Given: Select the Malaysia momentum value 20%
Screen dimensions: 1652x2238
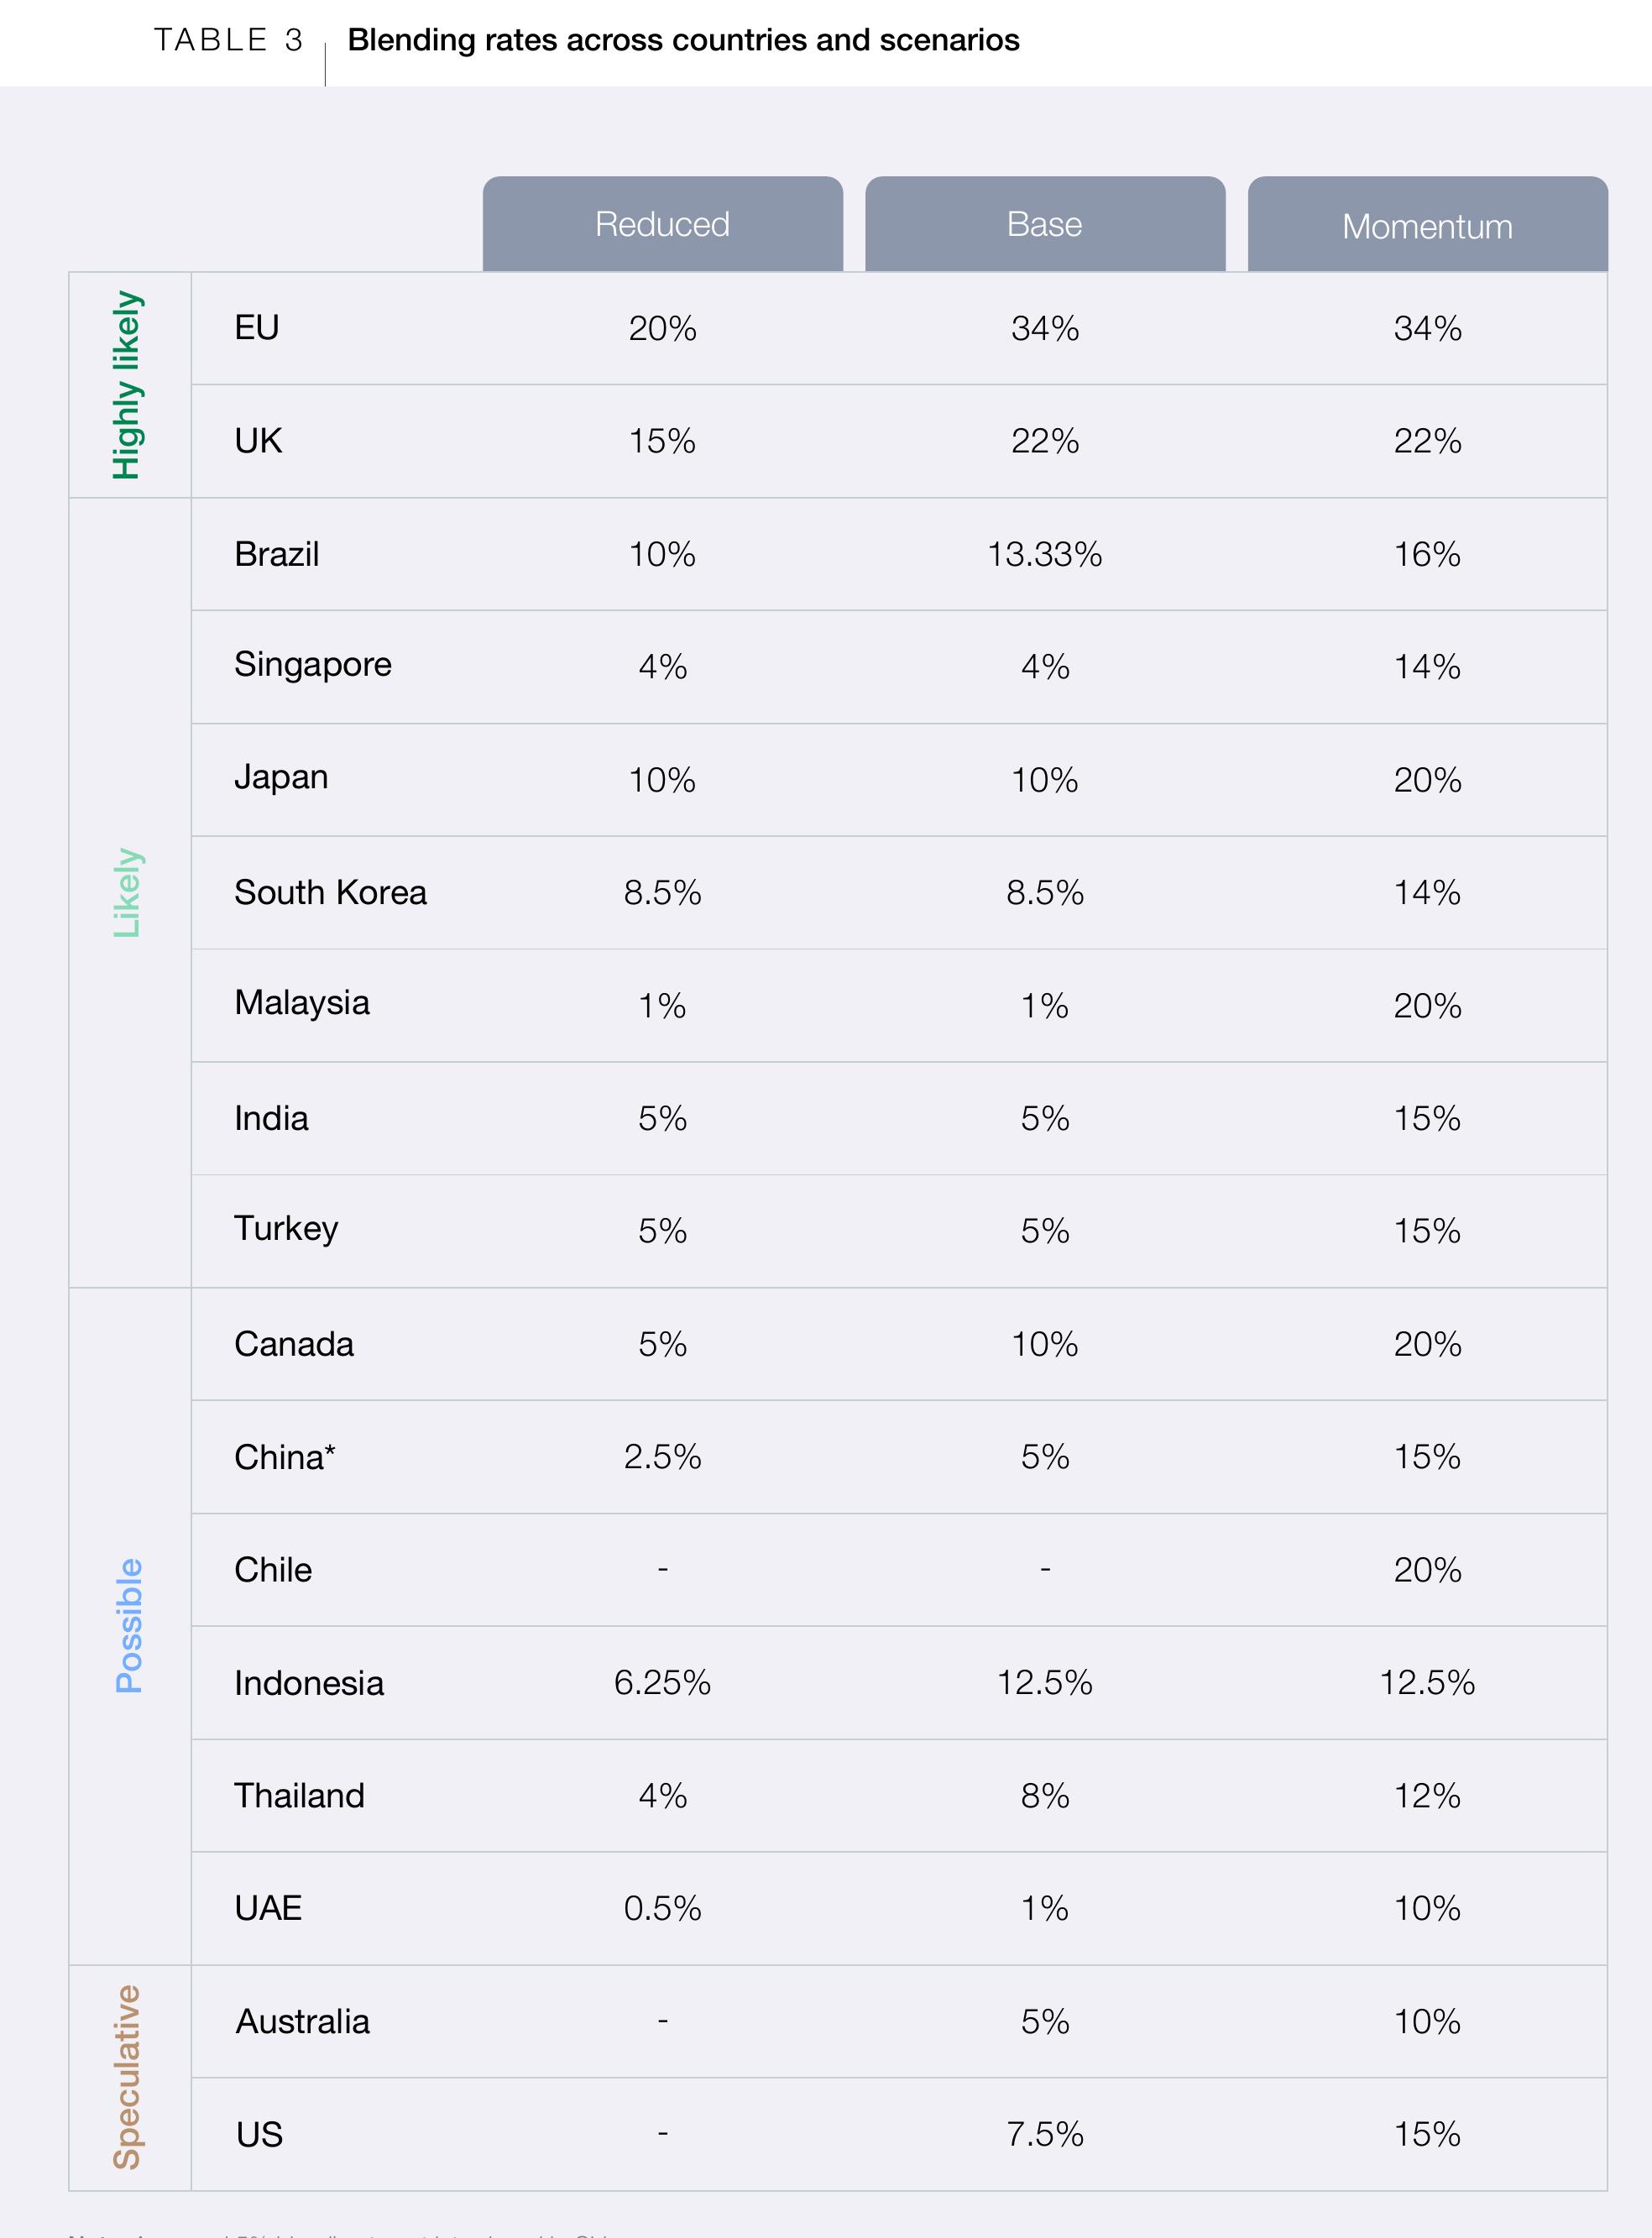Looking at the screenshot, I should [x=1427, y=1005].
